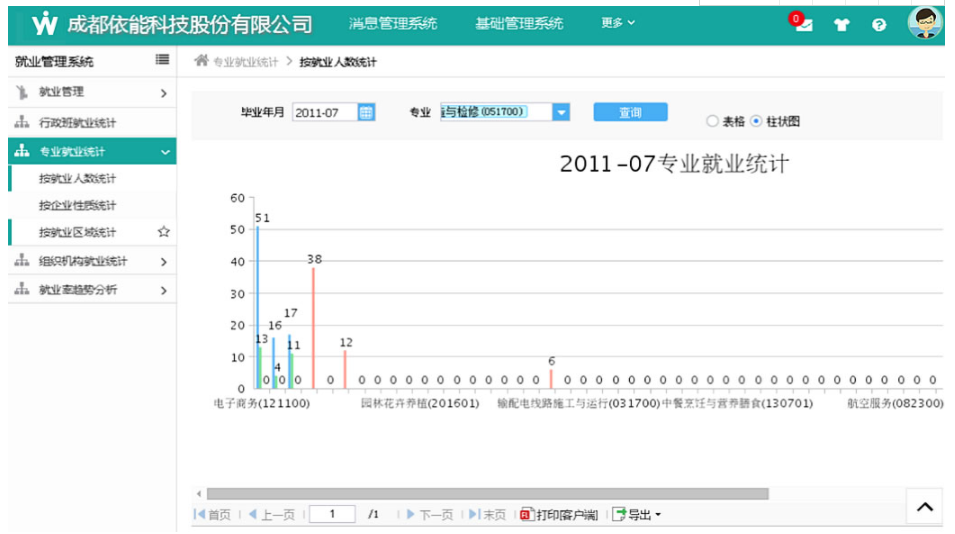Click the 就业管理系统 sidebar title
This screenshot has height=534, width=955.
click(x=54, y=61)
